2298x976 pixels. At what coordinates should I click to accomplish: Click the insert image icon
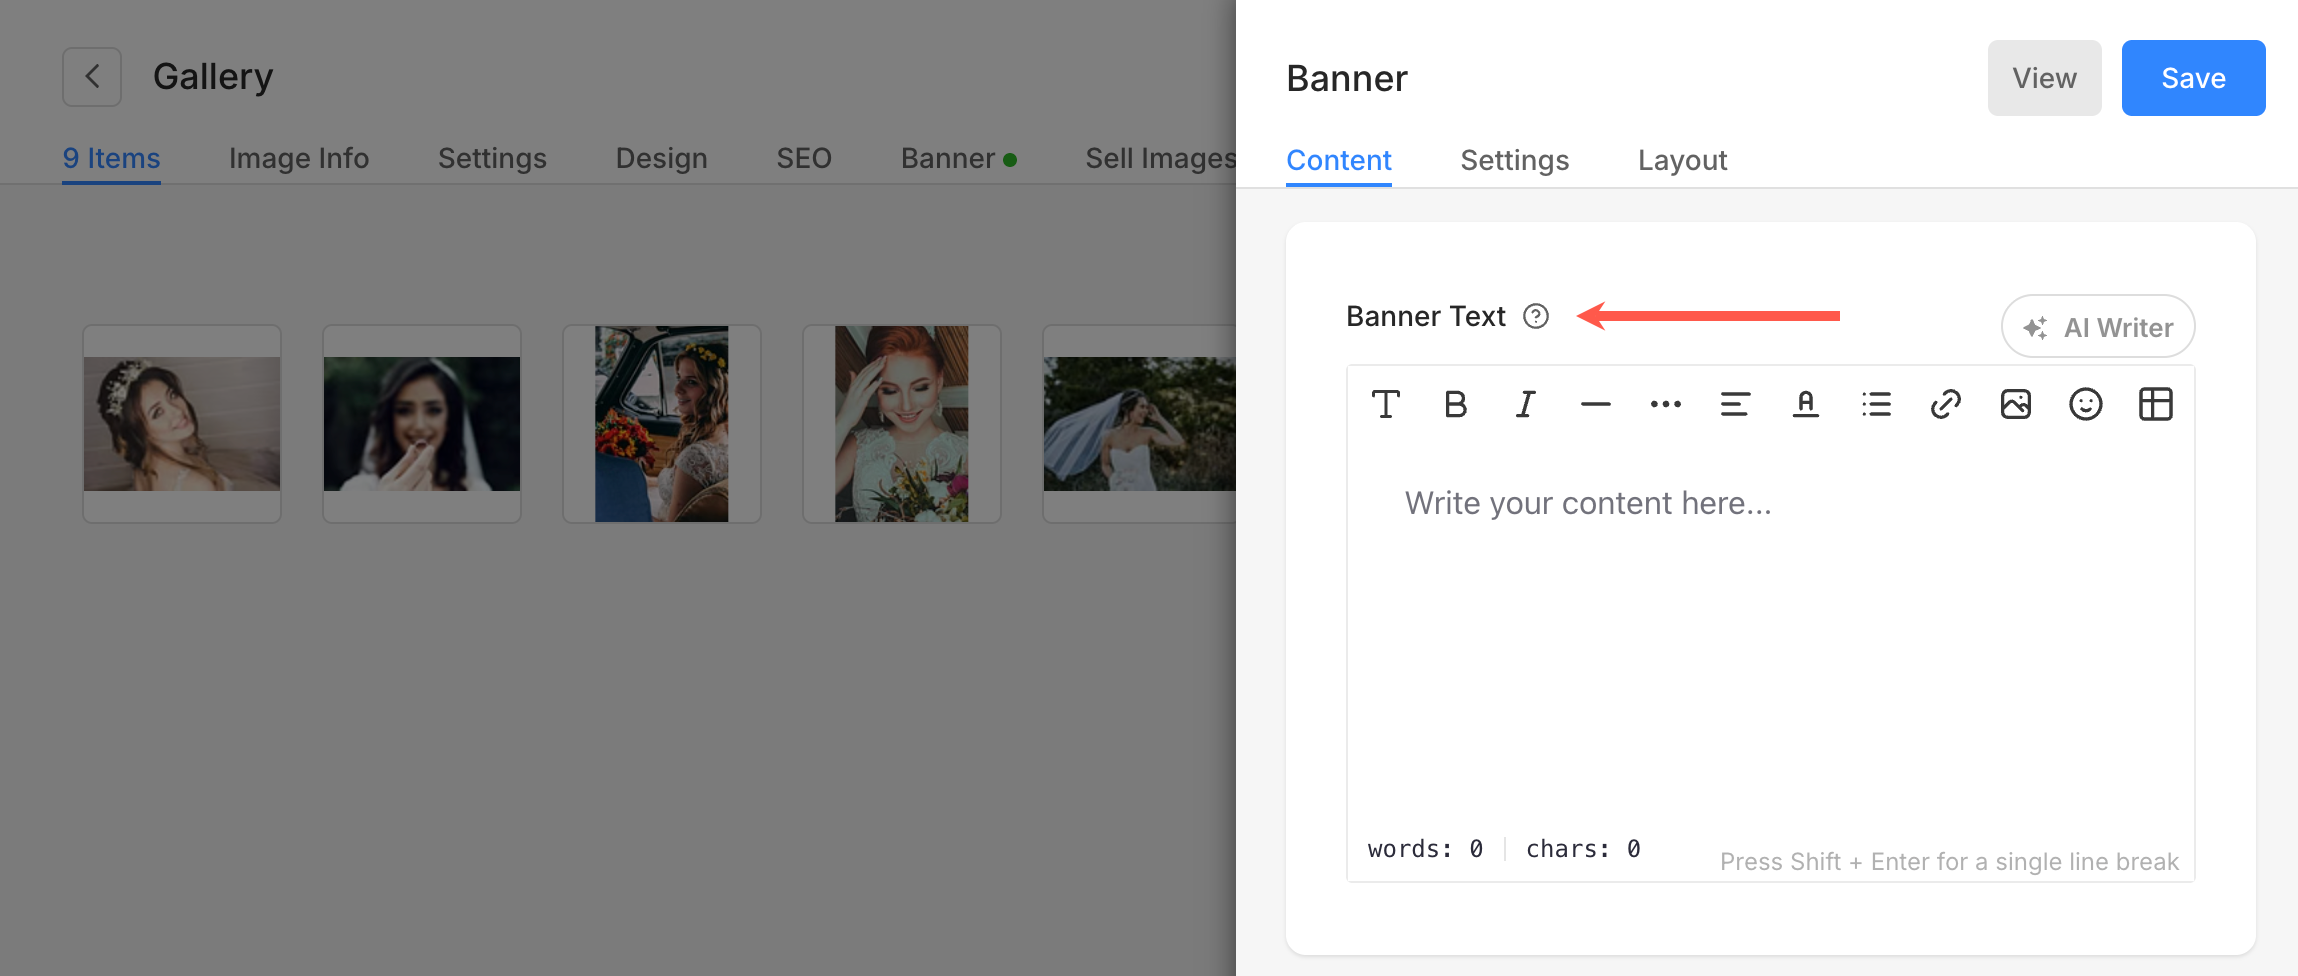2015,405
